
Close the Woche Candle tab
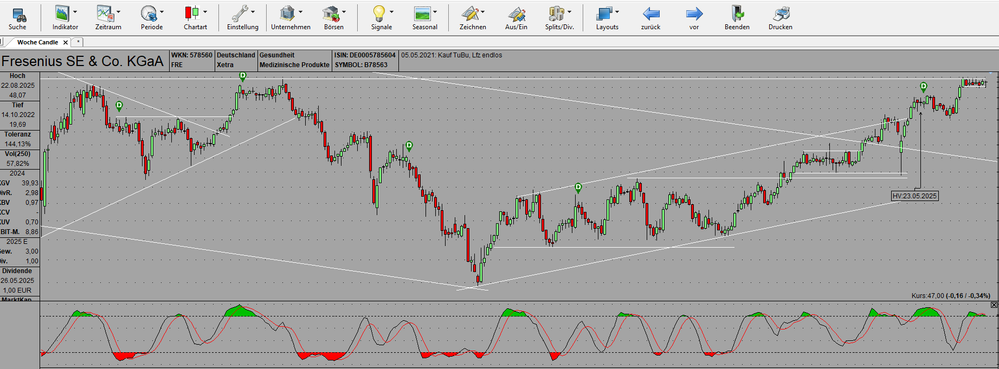tap(66, 42)
